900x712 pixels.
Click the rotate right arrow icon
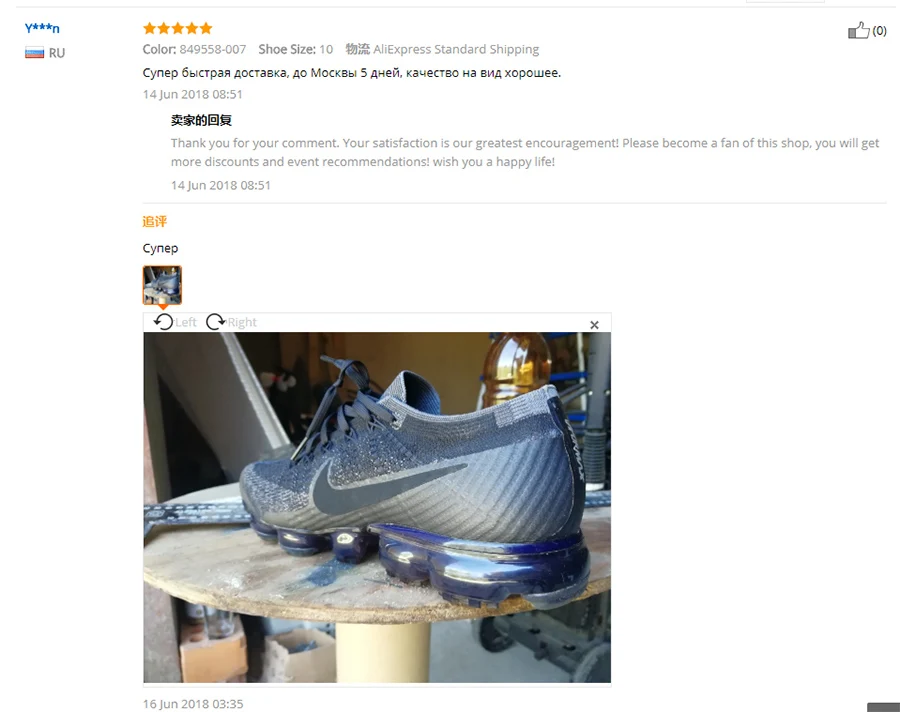click(215, 322)
